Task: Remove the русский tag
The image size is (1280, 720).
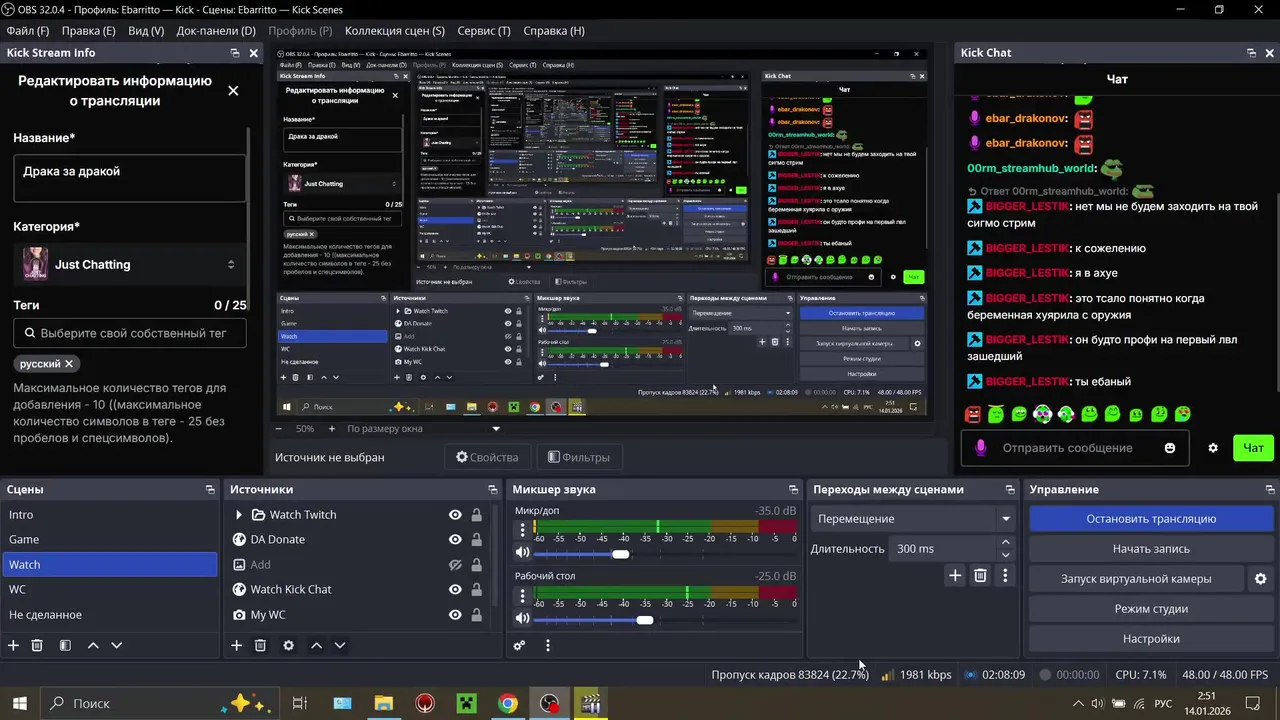Action: (x=69, y=364)
